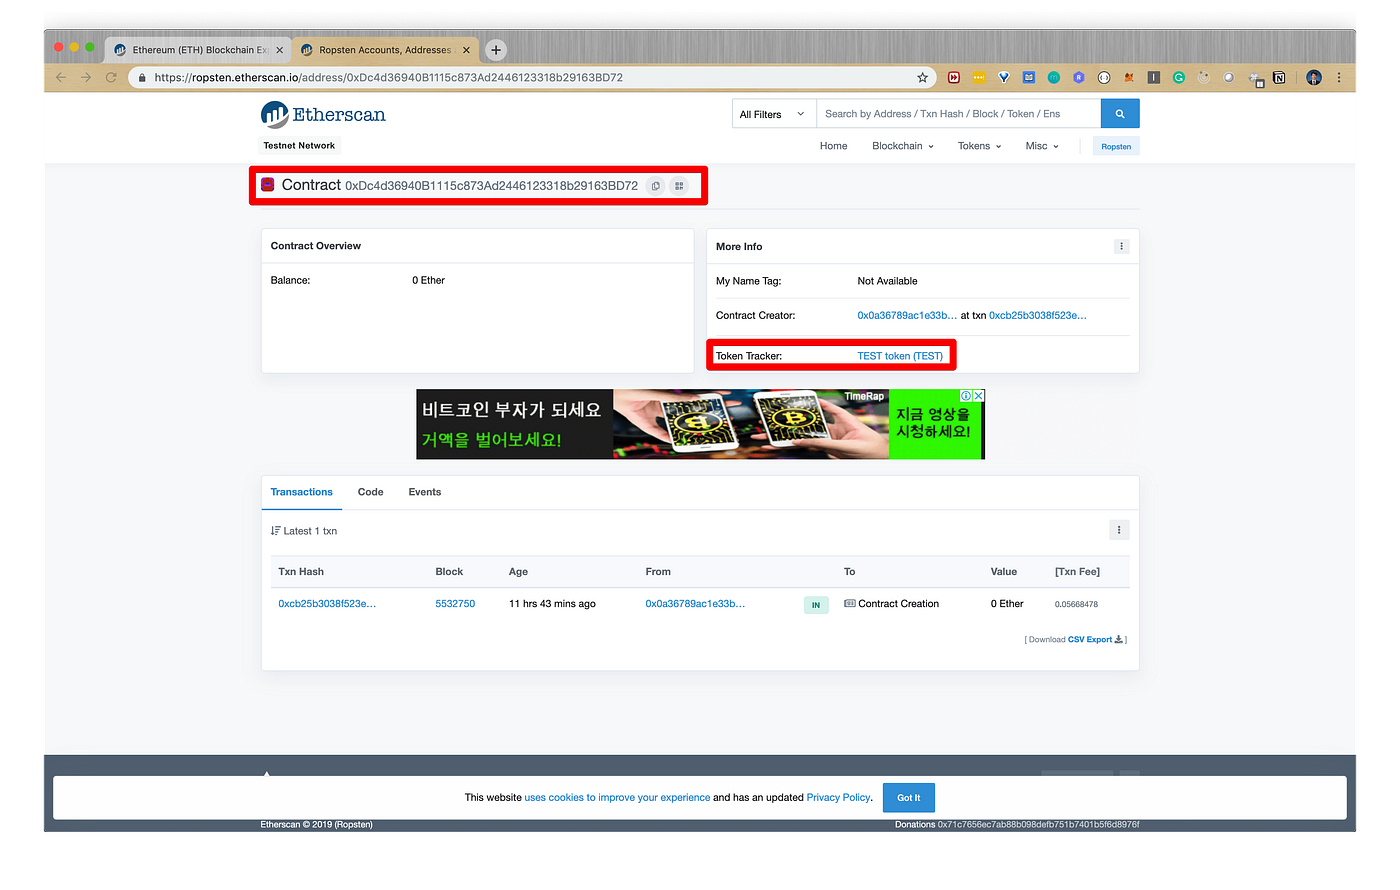Click the 'Latest 1 txn' sort label
The image size is (1400, 890).
coord(304,531)
